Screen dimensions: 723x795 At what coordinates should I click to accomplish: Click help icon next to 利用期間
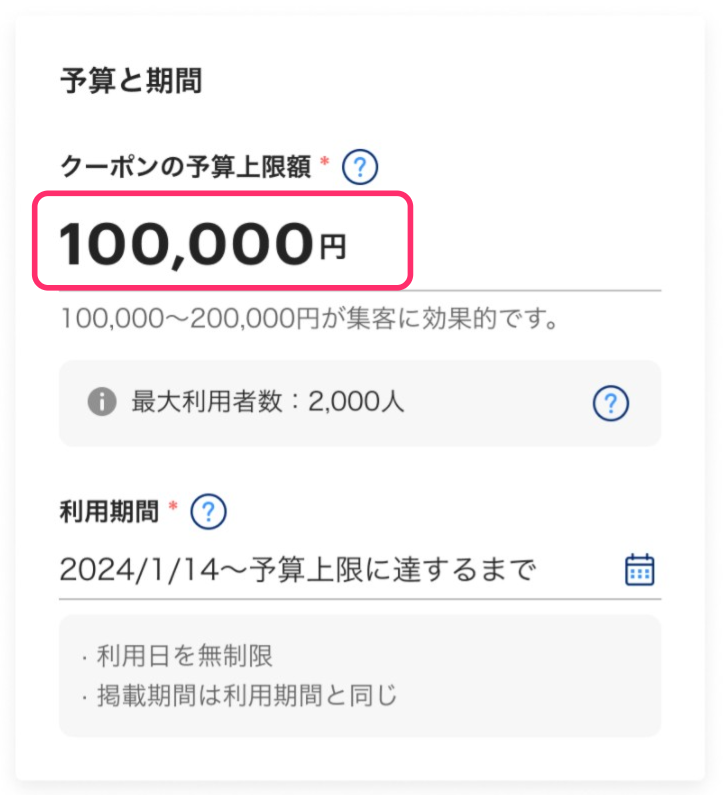[208, 512]
